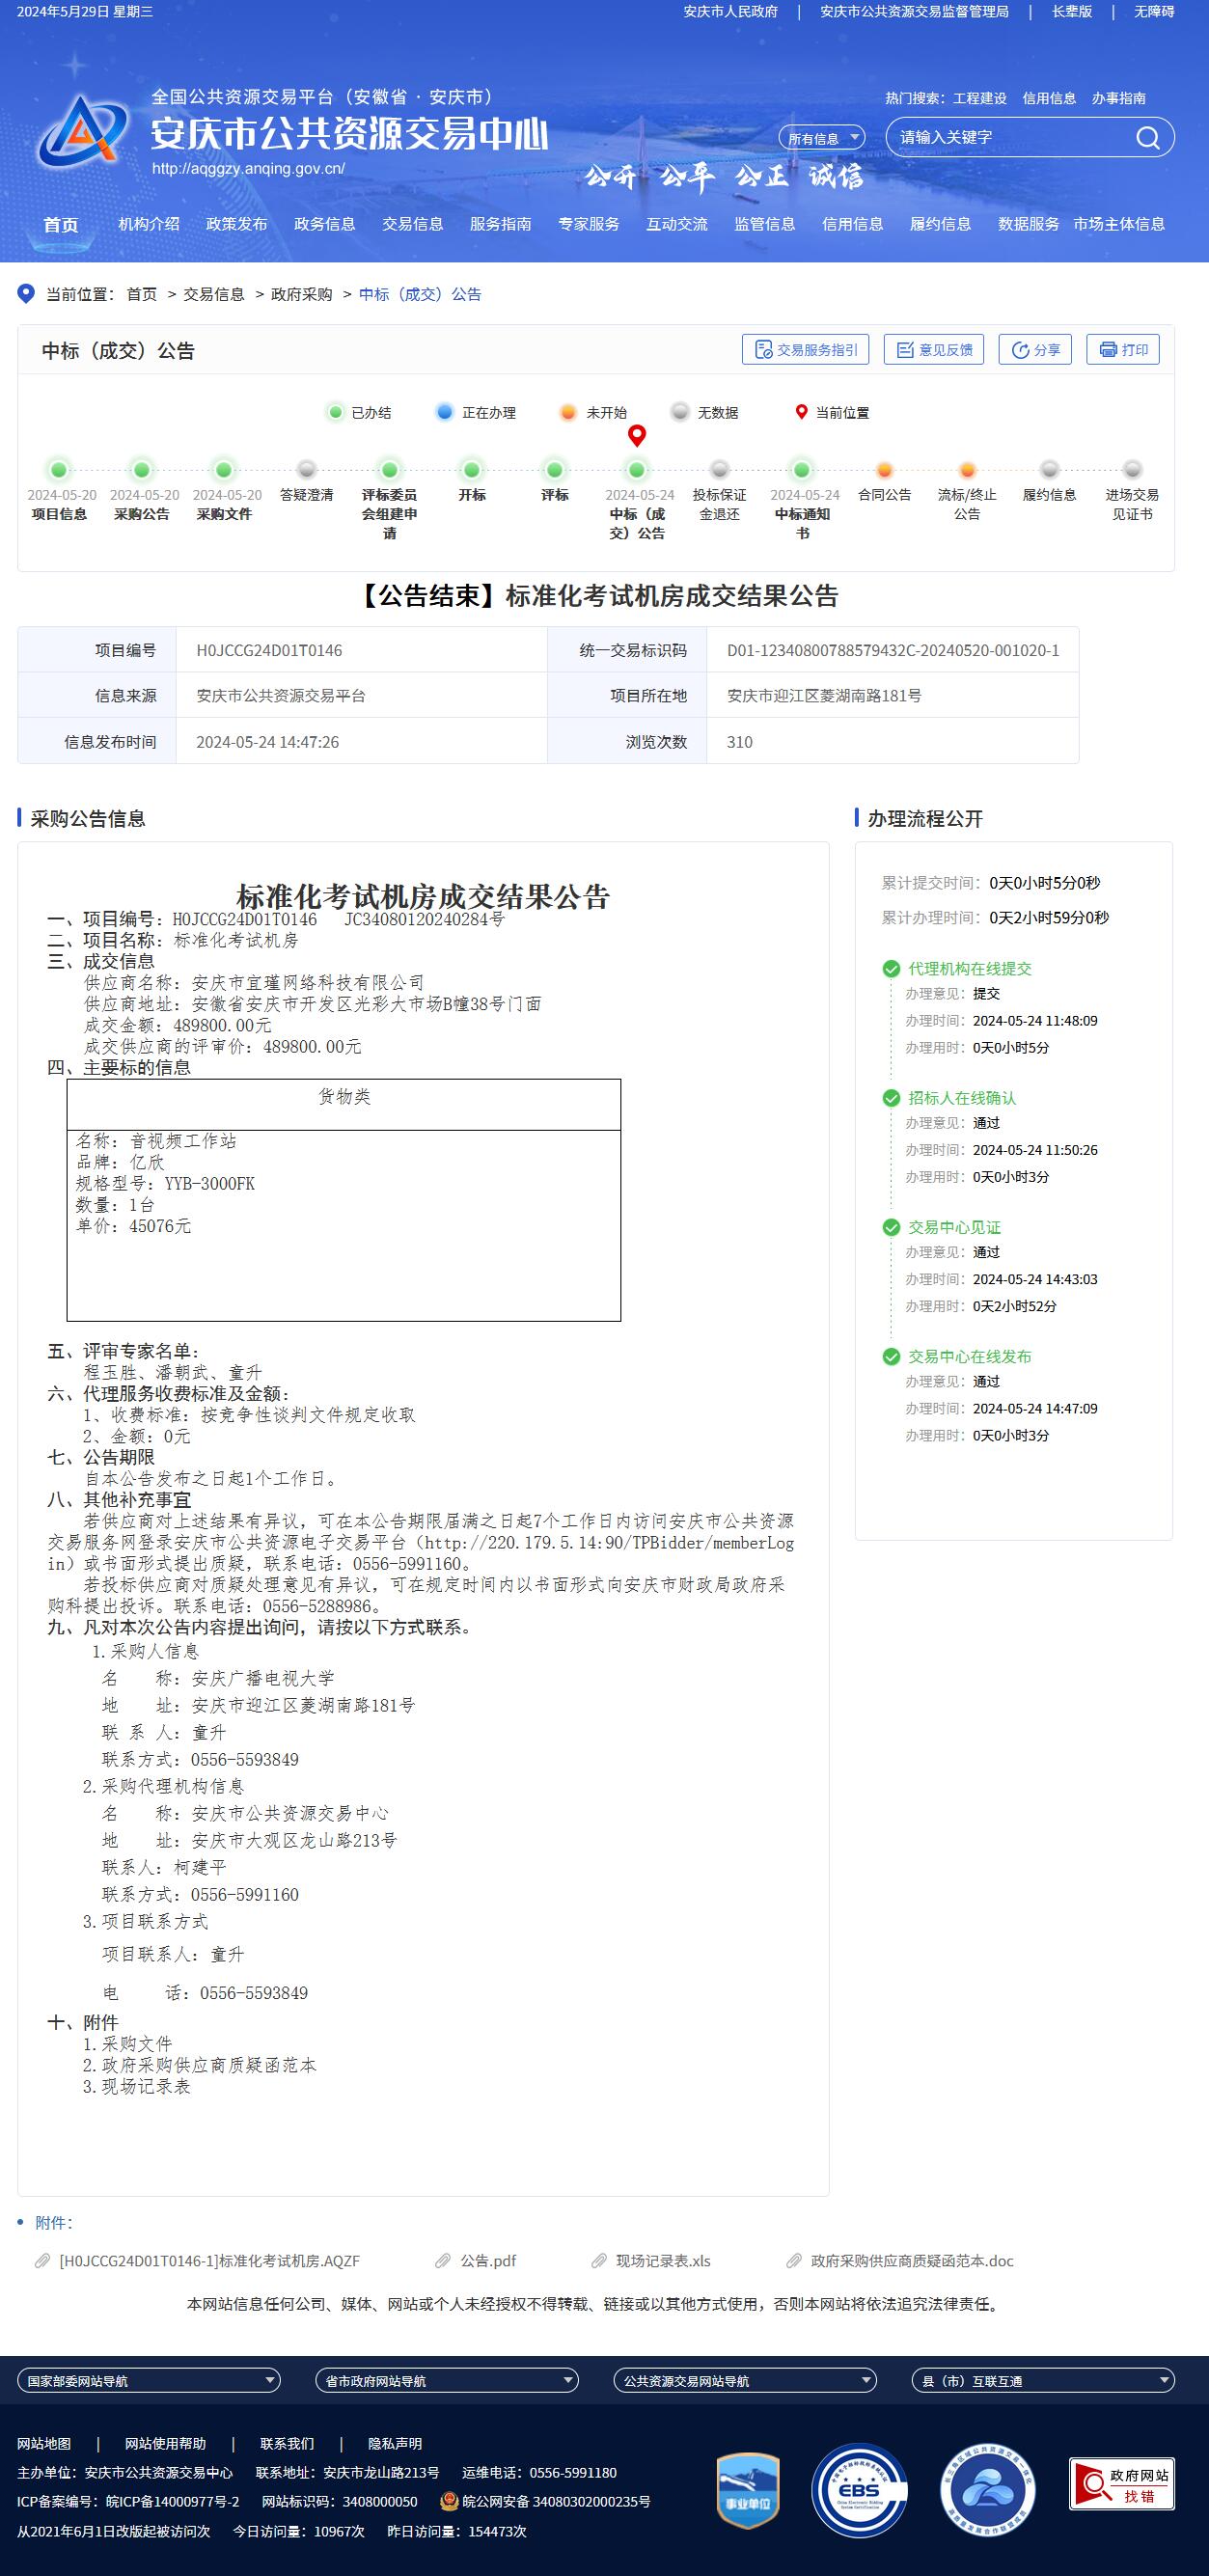Viewport: 1209px width, 2576px height.
Task: Click the 政府网站找错 badge icon
Action: click(1121, 2484)
